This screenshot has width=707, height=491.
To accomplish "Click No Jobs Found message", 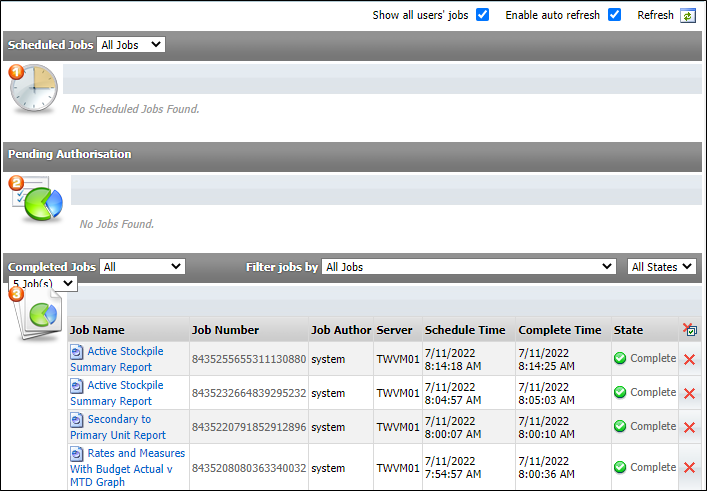I will [x=117, y=224].
